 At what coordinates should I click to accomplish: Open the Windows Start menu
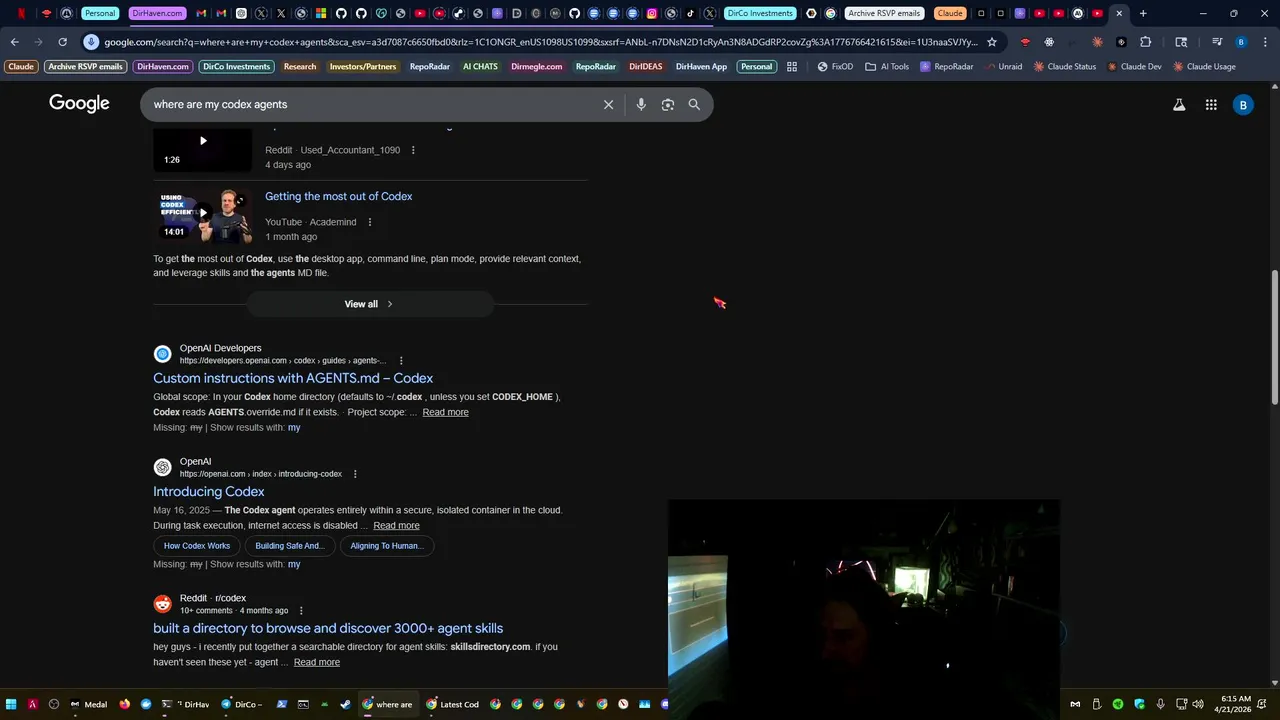[11, 704]
